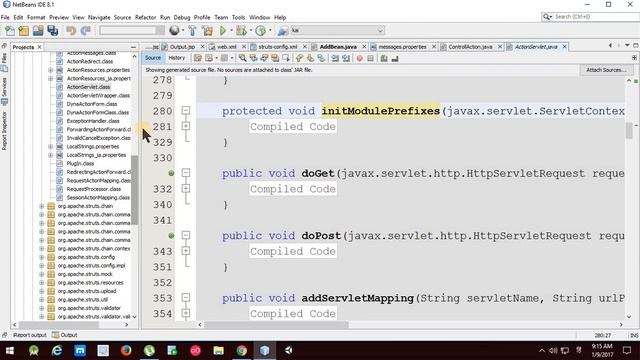Click the Save All toolbar icon

coord(53,31)
